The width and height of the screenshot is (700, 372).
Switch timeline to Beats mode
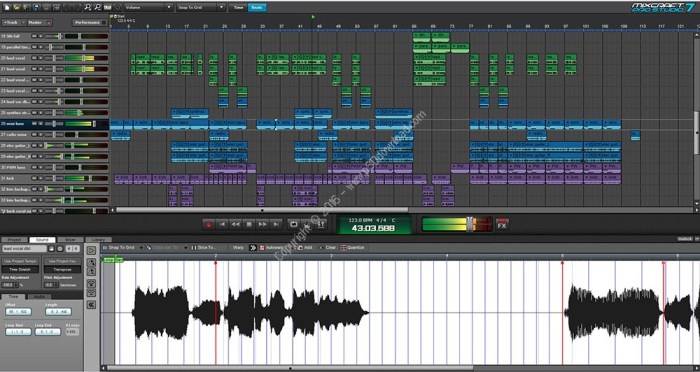[x=257, y=8]
